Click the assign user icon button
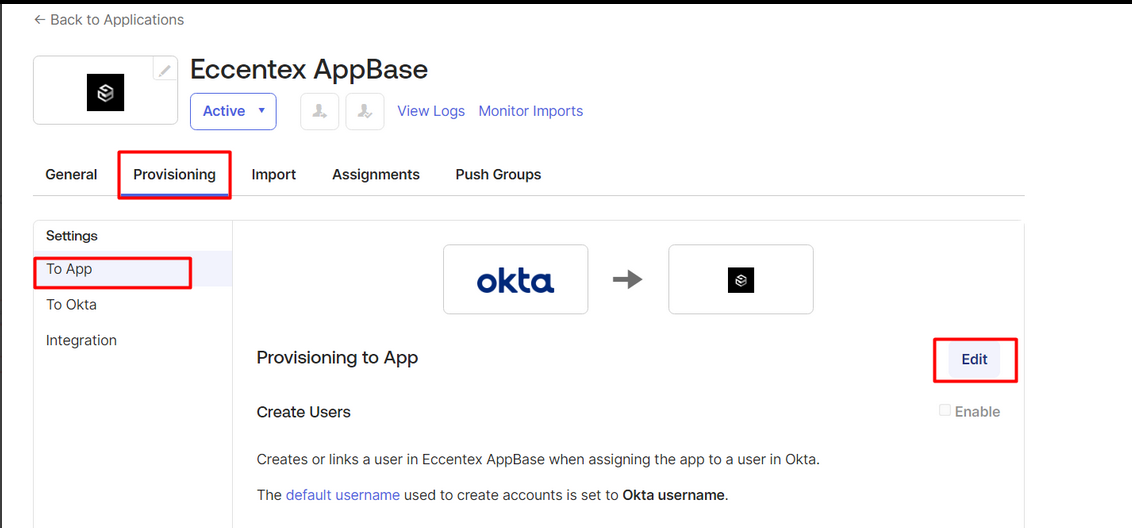The image size is (1132, 528). pos(319,111)
